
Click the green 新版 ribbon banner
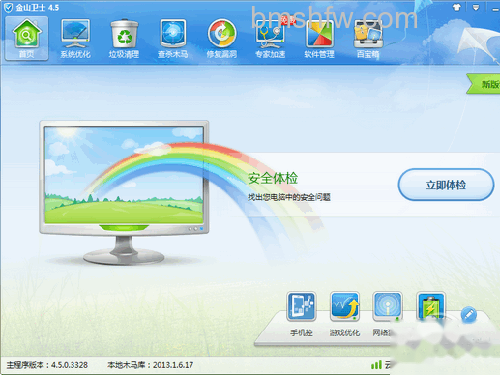pyautogui.click(x=483, y=84)
